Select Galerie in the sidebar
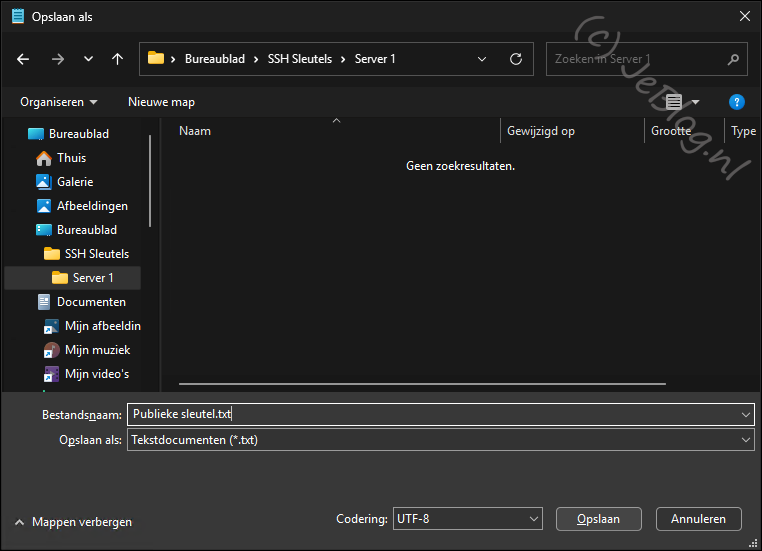Screen dimensions: 762x551 coord(74,182)
